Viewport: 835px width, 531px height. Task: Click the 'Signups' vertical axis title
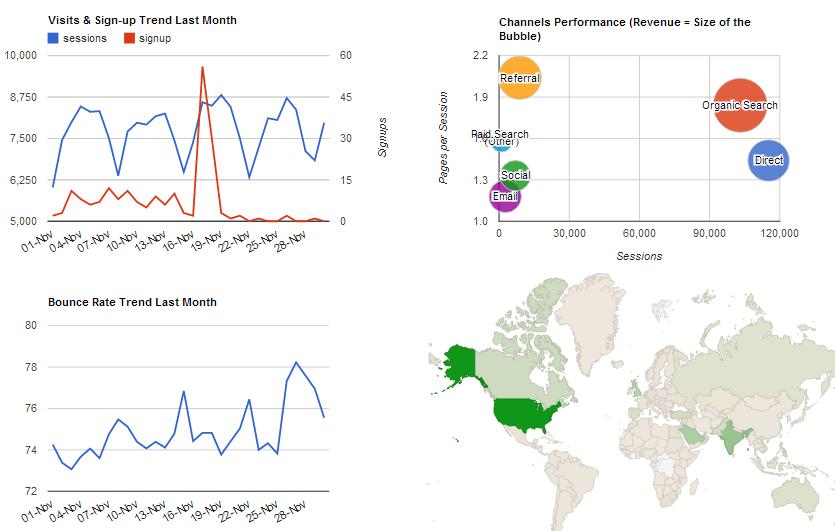tap(382, 137)
